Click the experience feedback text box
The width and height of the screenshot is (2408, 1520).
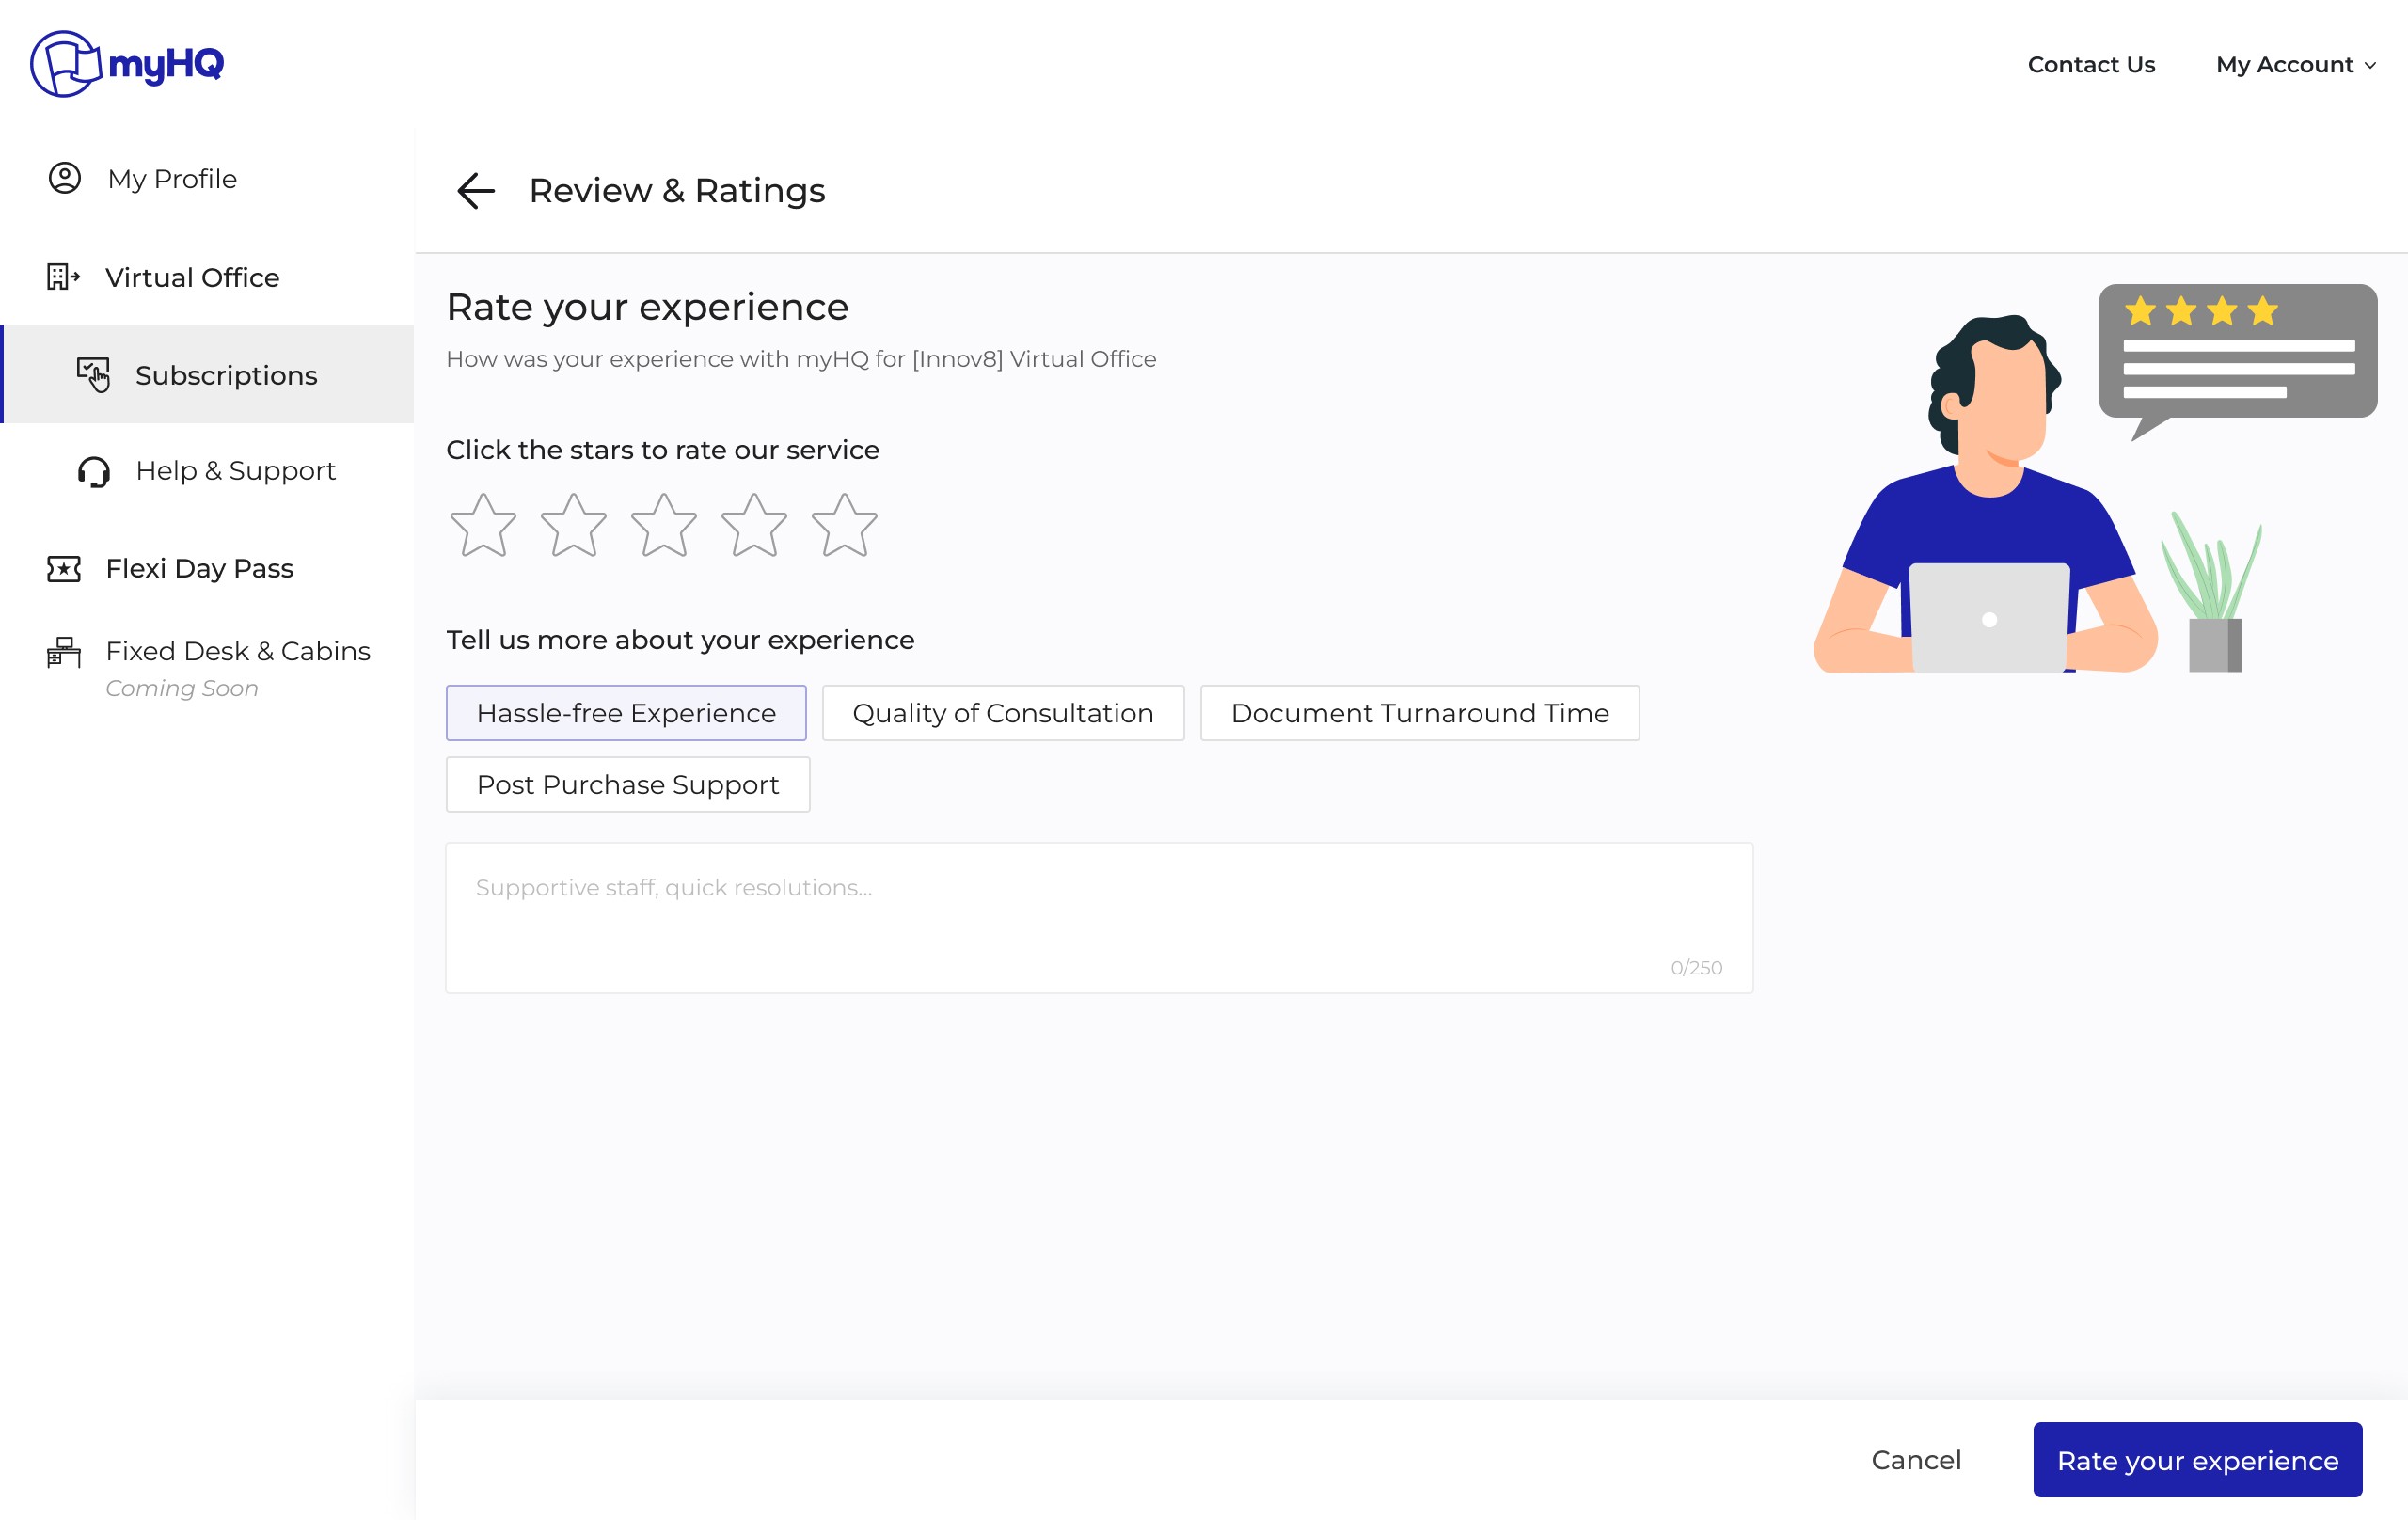[x=1098, y=917]
